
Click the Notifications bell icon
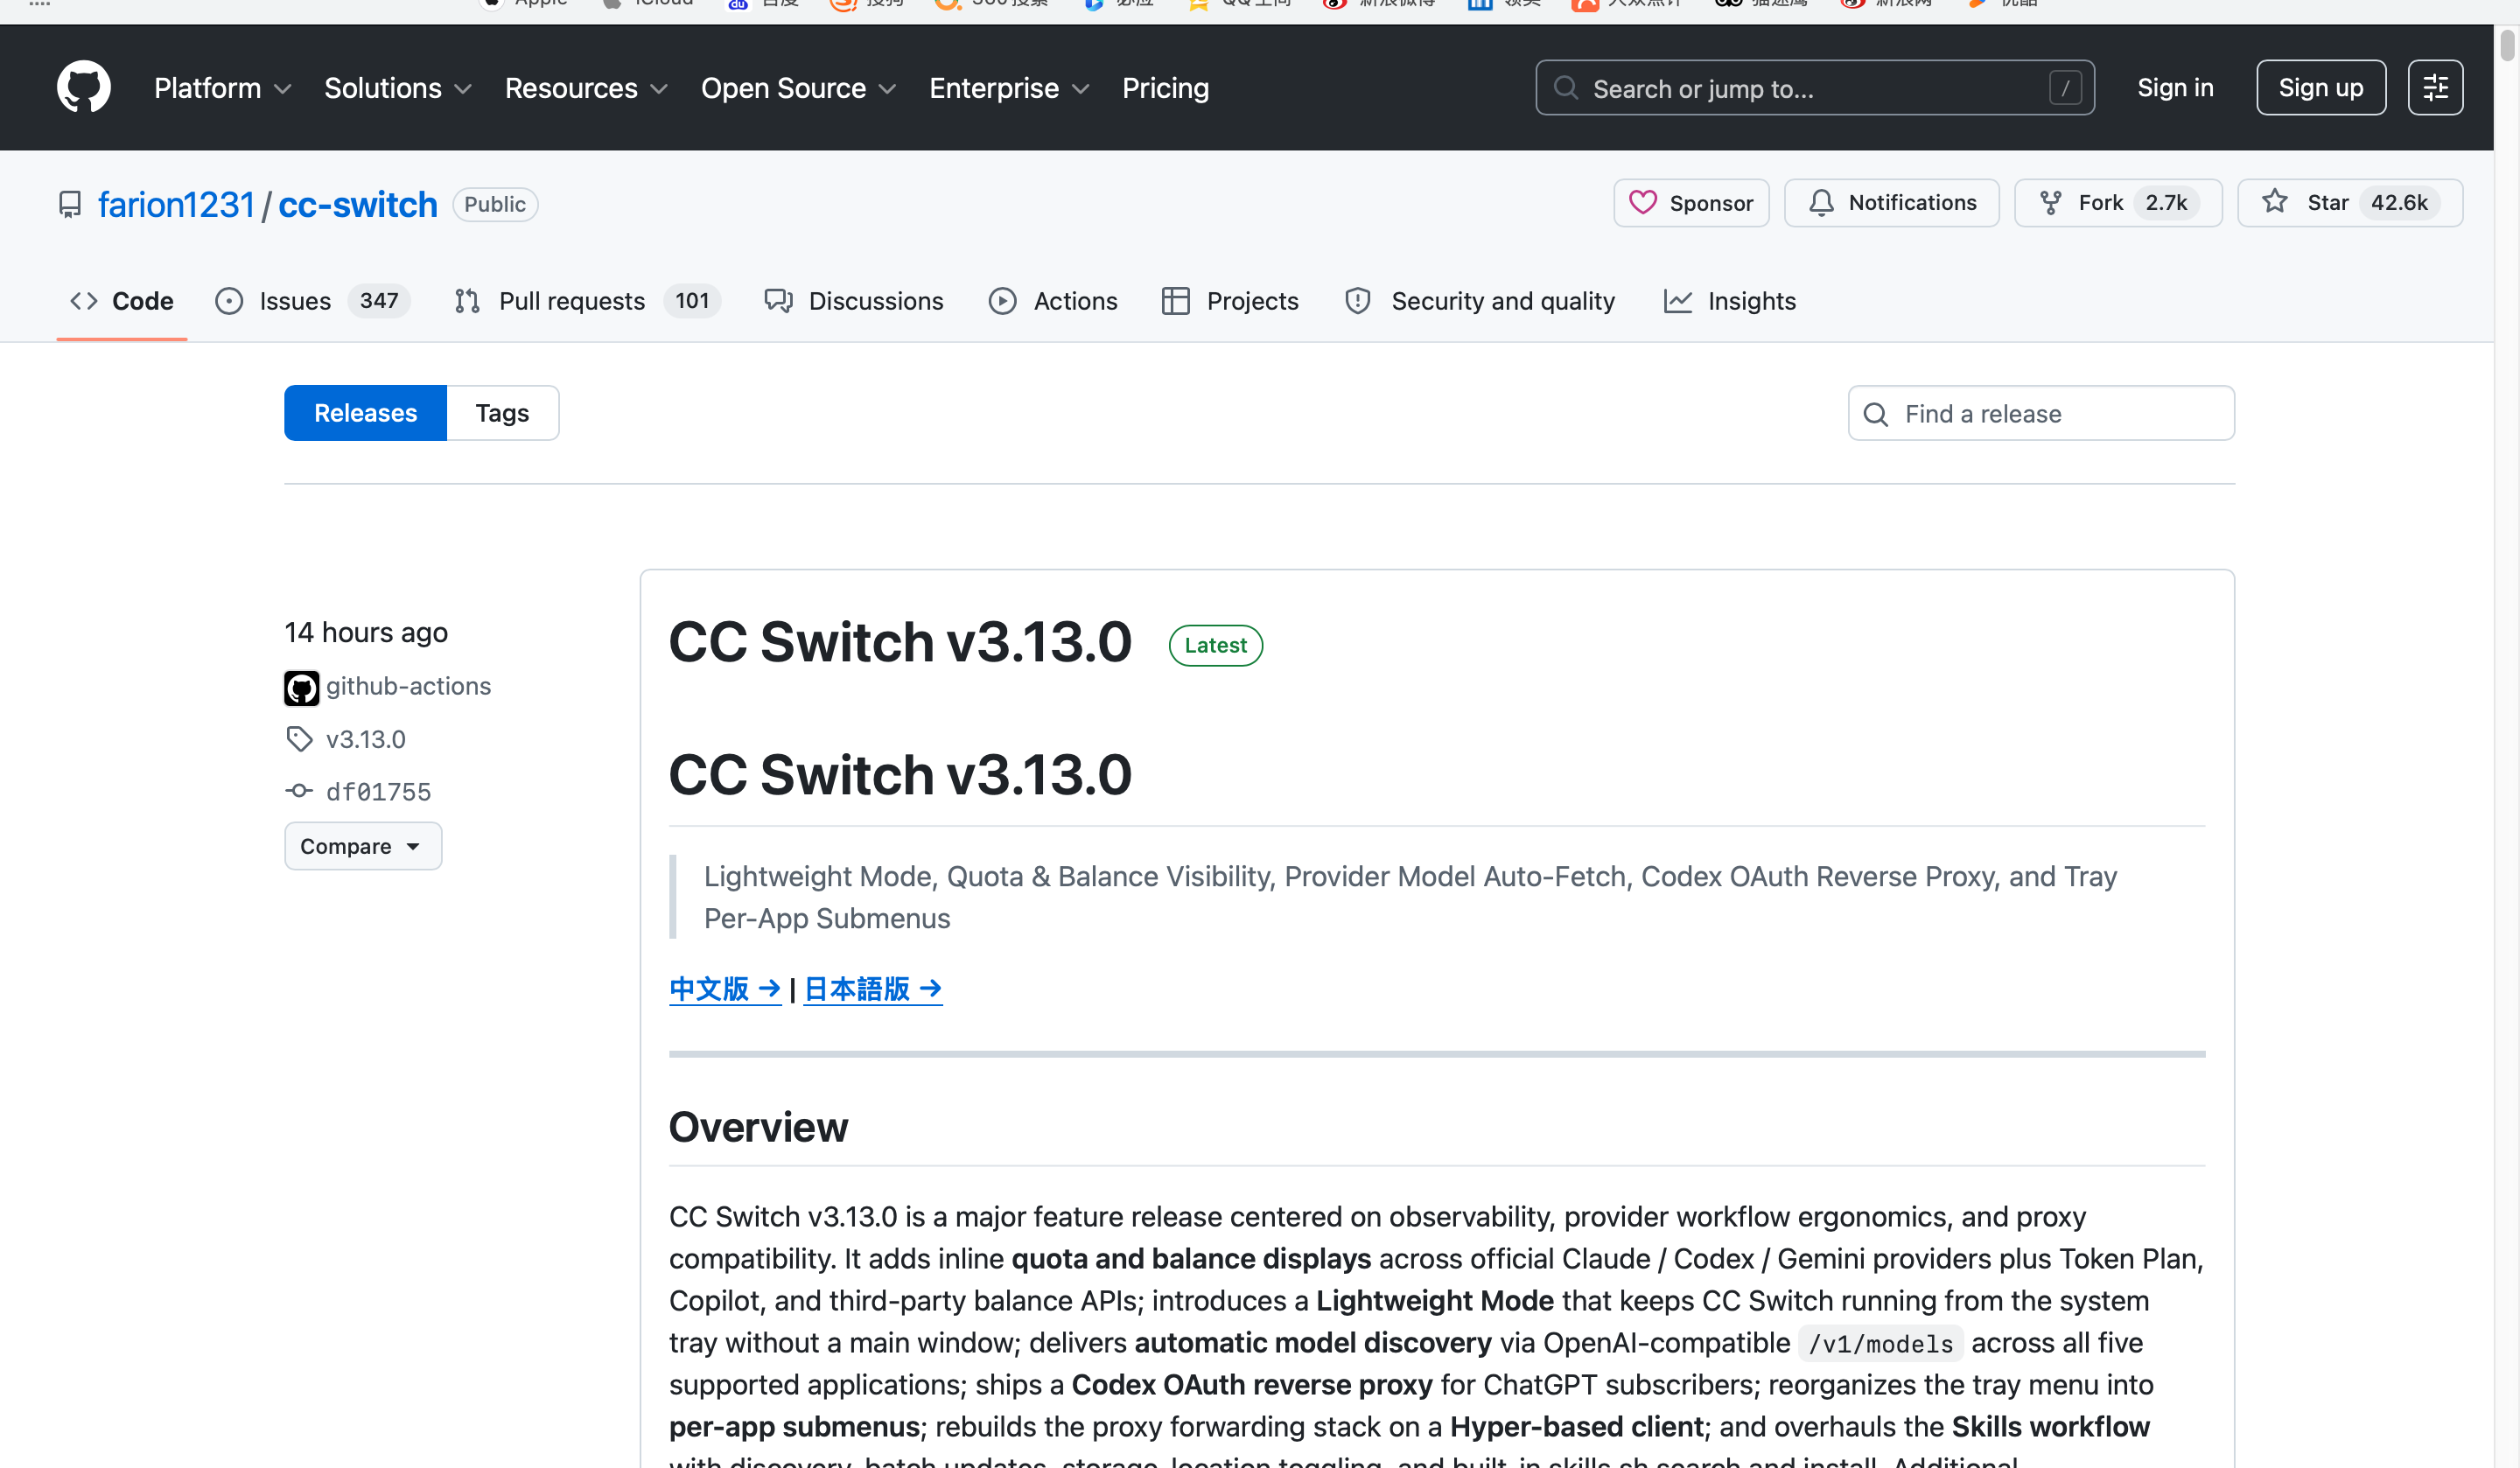(1821, 203)
